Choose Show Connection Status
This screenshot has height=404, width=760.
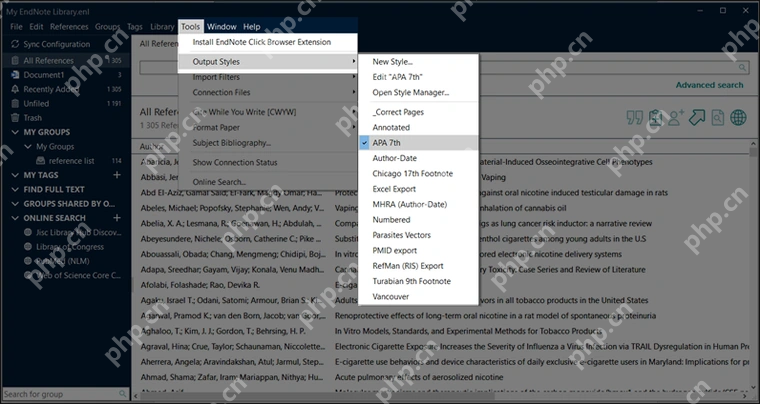tap(268, 162)
